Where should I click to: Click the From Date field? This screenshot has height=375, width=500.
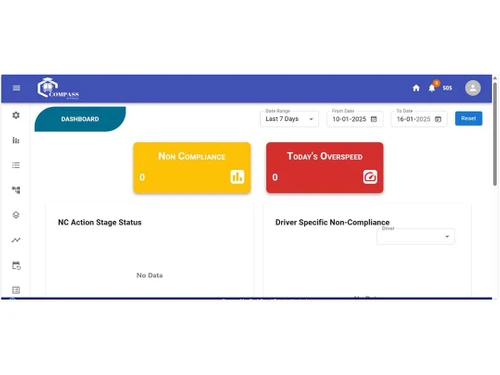coord(355,119)
